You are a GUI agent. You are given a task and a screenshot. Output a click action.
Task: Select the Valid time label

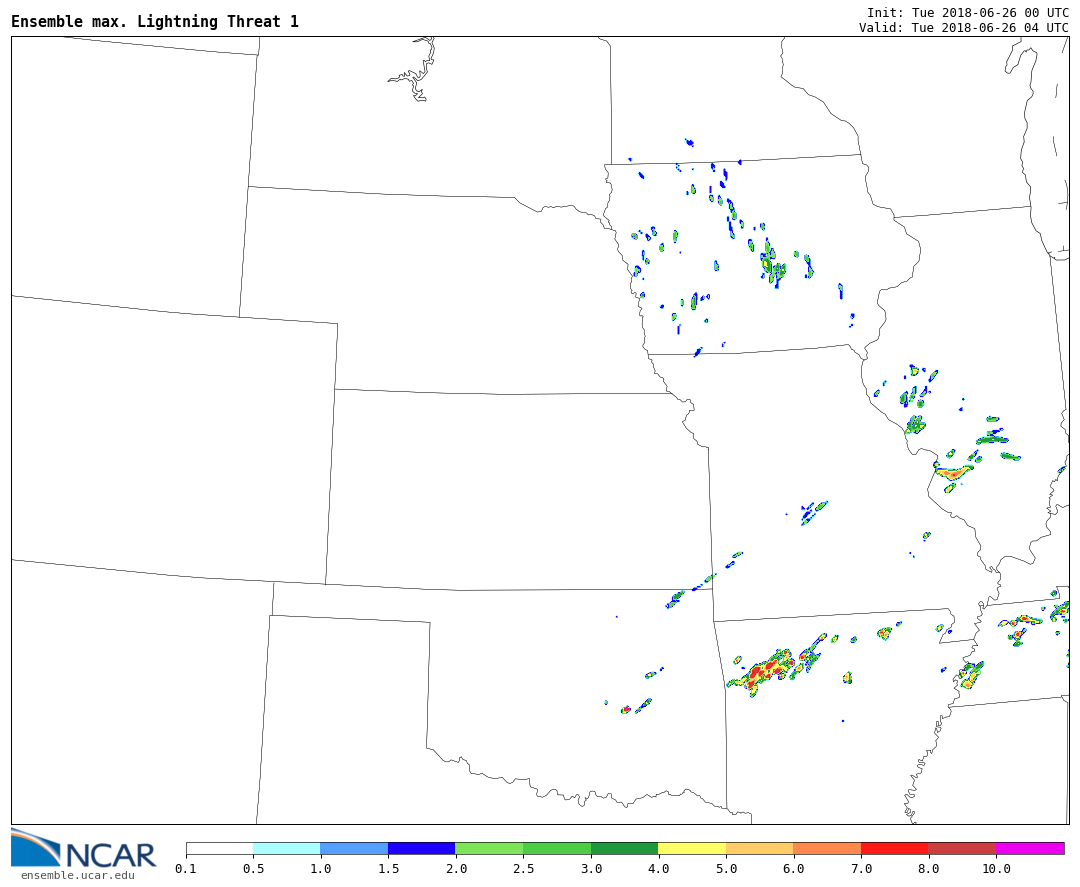[963, 27]
